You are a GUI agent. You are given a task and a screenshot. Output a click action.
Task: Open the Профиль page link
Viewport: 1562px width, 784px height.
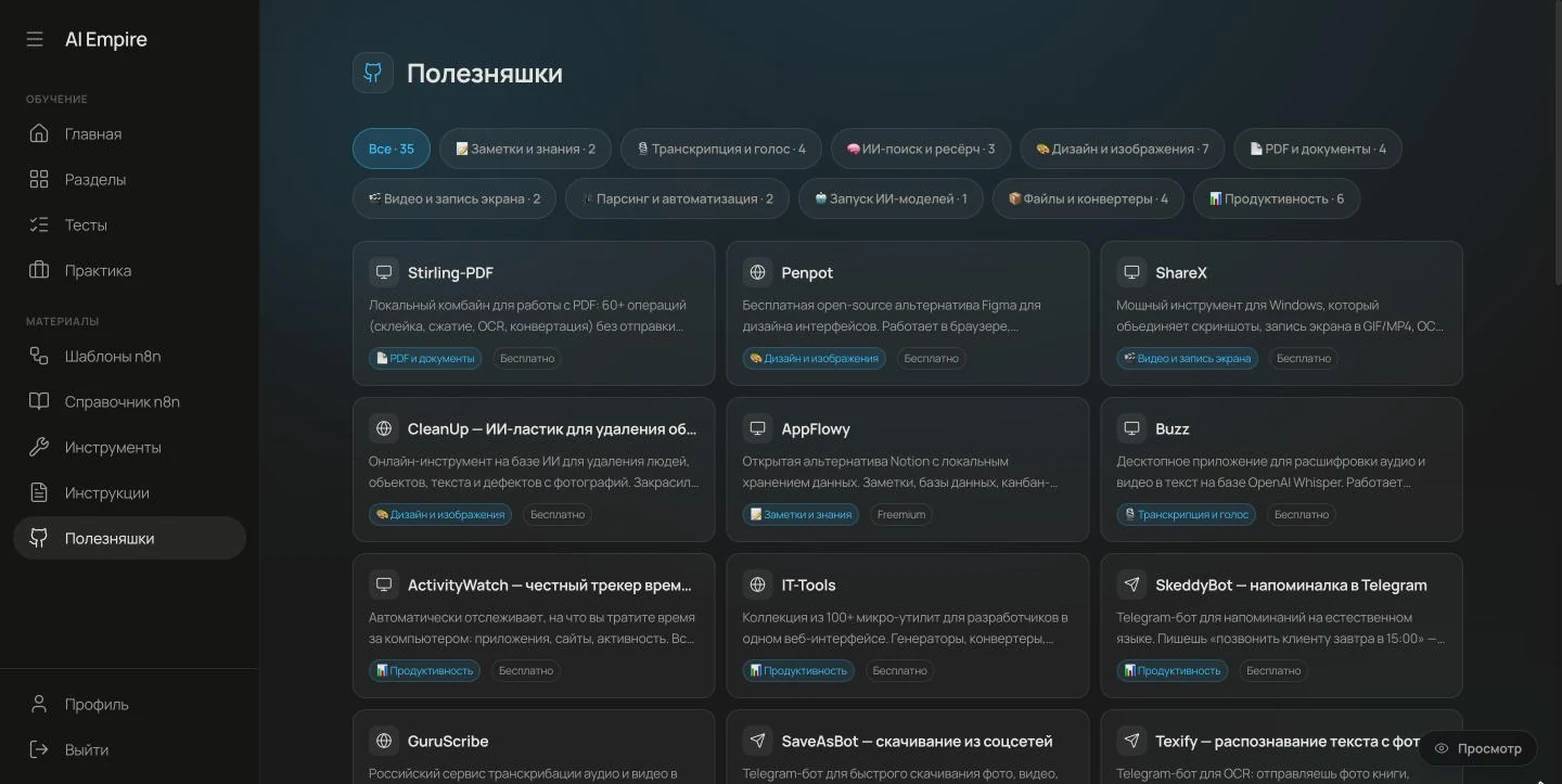point(129,704)
